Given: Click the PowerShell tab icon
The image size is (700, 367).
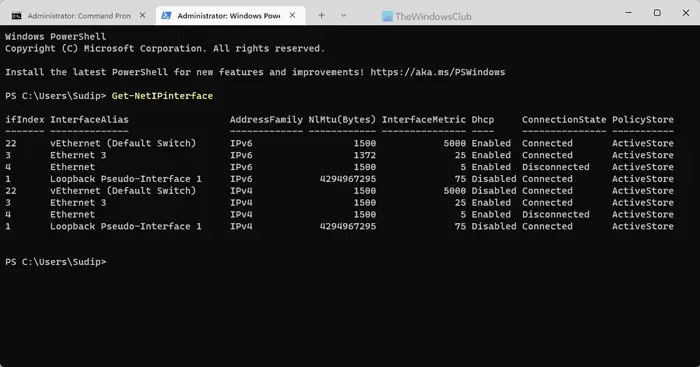Looking at the screenshot, I should [x=166, y=16].
